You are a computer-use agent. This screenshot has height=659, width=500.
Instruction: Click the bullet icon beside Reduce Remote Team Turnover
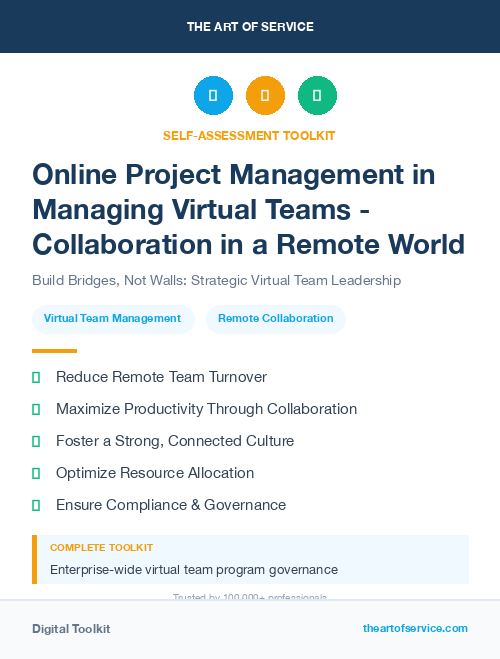[36, 377]
